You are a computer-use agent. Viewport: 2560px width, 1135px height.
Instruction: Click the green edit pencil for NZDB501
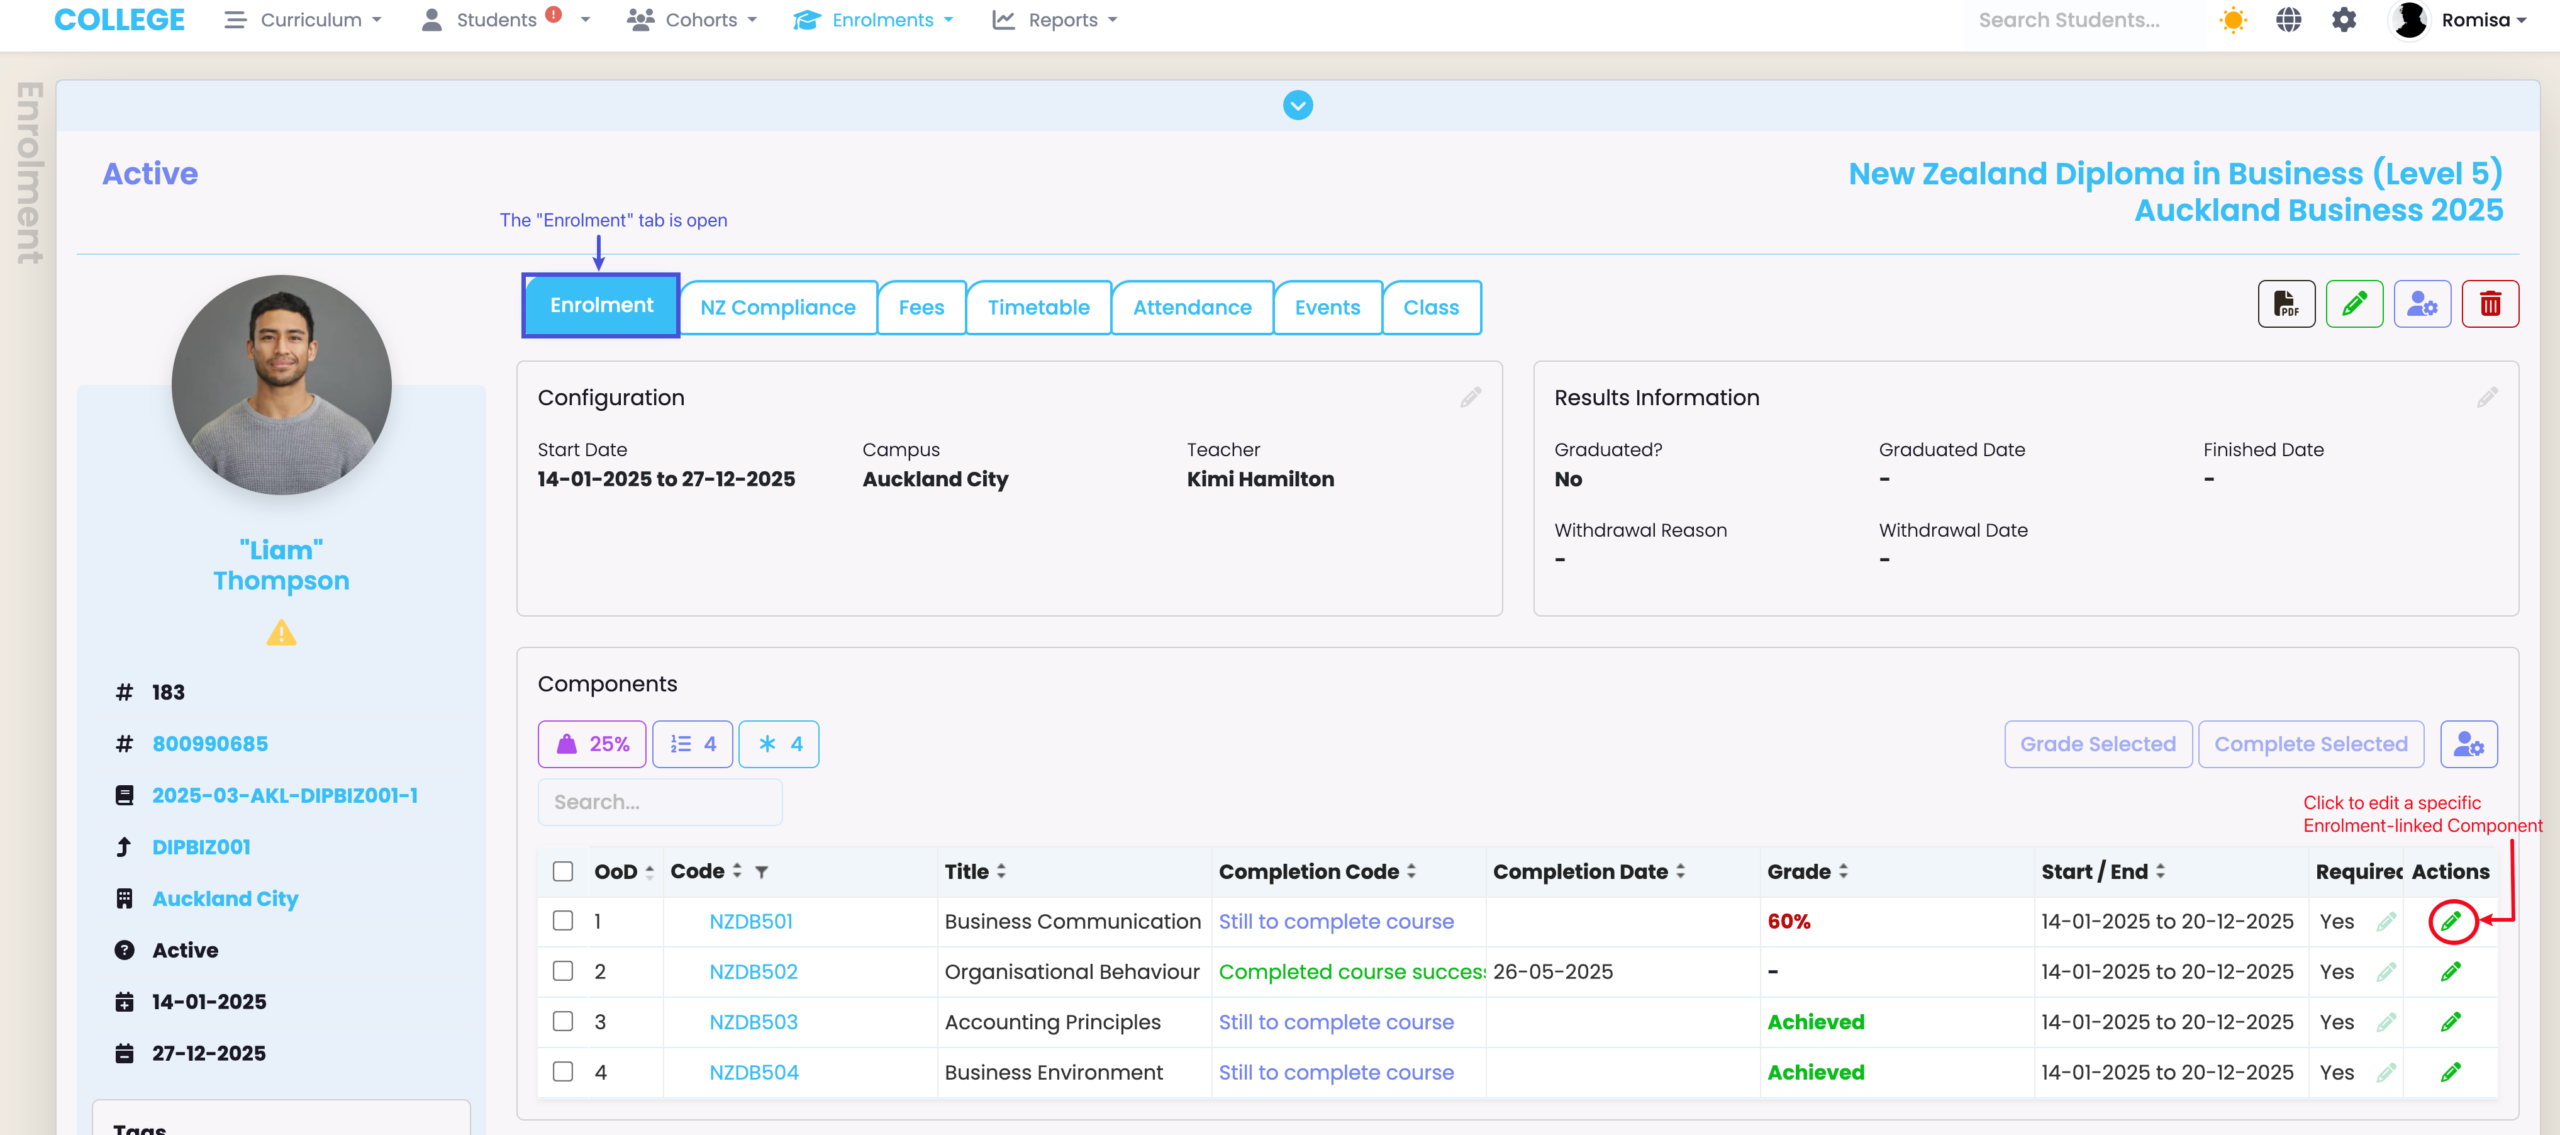(2451, 921)
